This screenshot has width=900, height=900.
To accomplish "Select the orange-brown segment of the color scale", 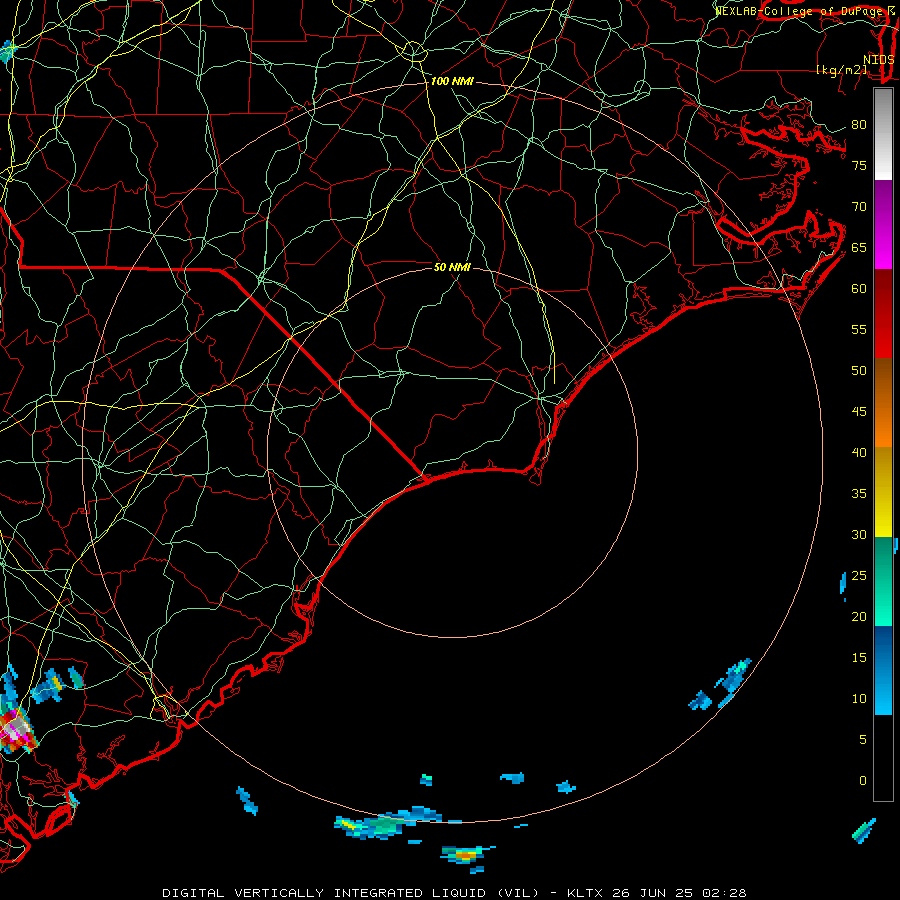I will [883, 403].
